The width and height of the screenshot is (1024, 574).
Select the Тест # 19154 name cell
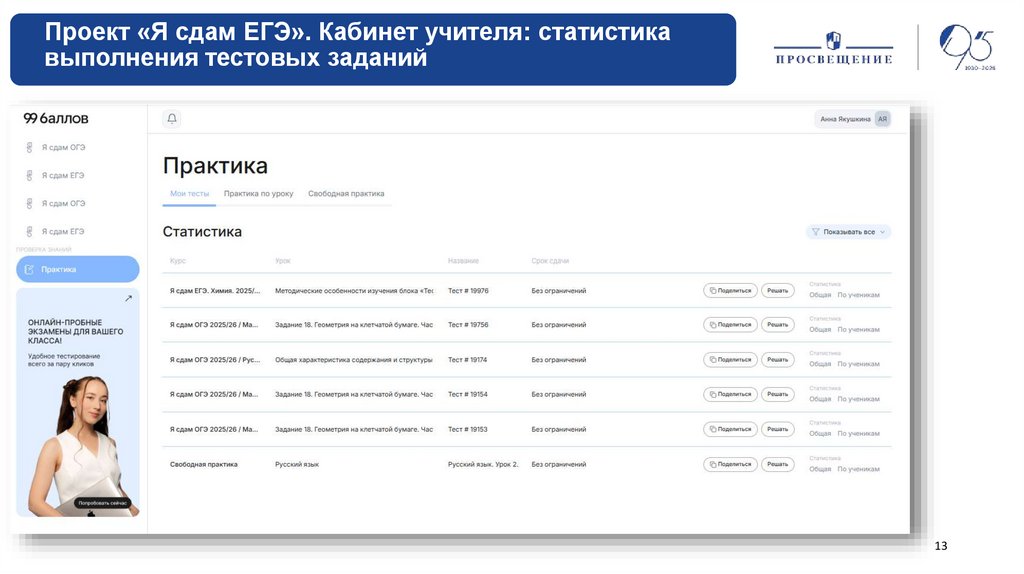(x=468, y=394)
